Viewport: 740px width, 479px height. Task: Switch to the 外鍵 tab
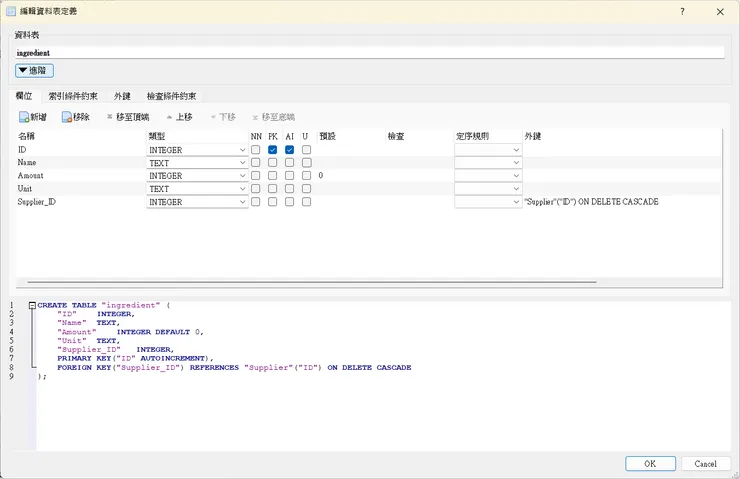[122, 96]
